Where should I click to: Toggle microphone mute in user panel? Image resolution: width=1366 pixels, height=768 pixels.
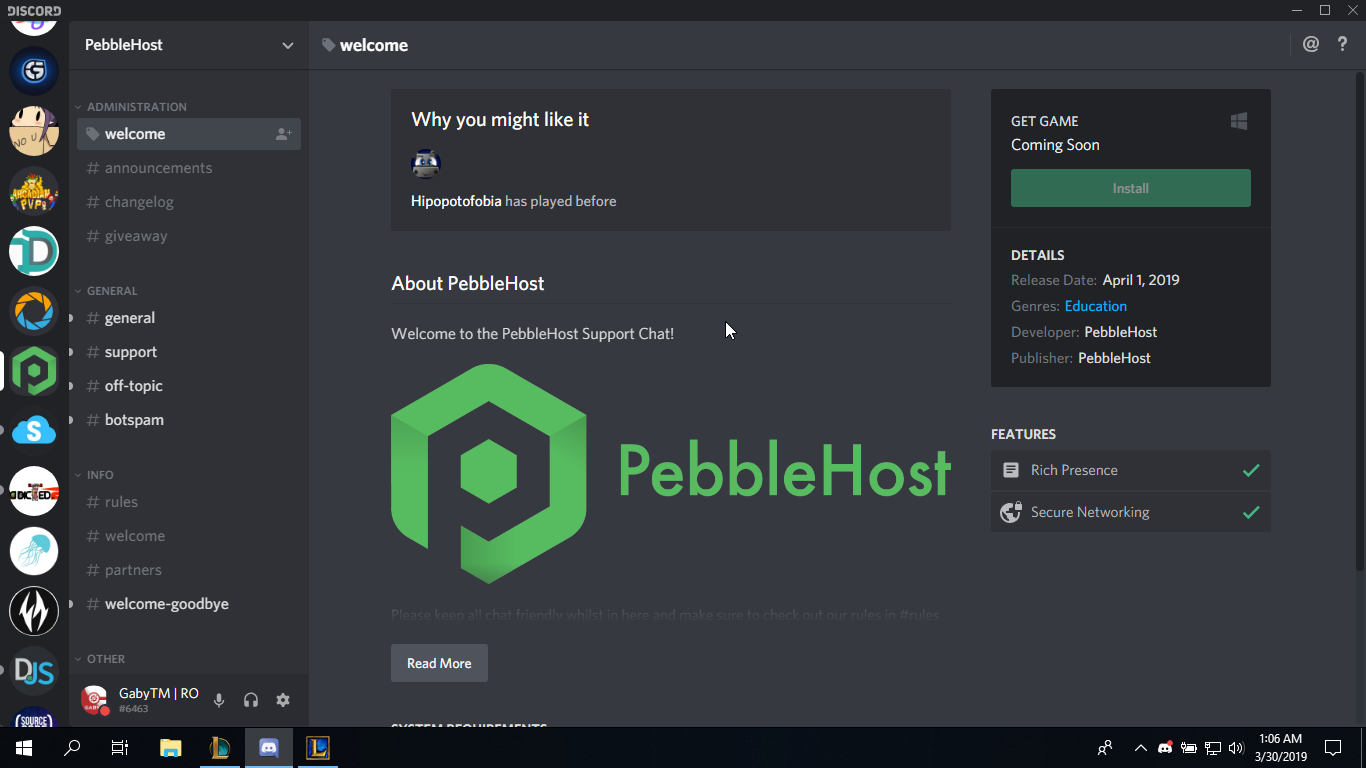point(219,700)
